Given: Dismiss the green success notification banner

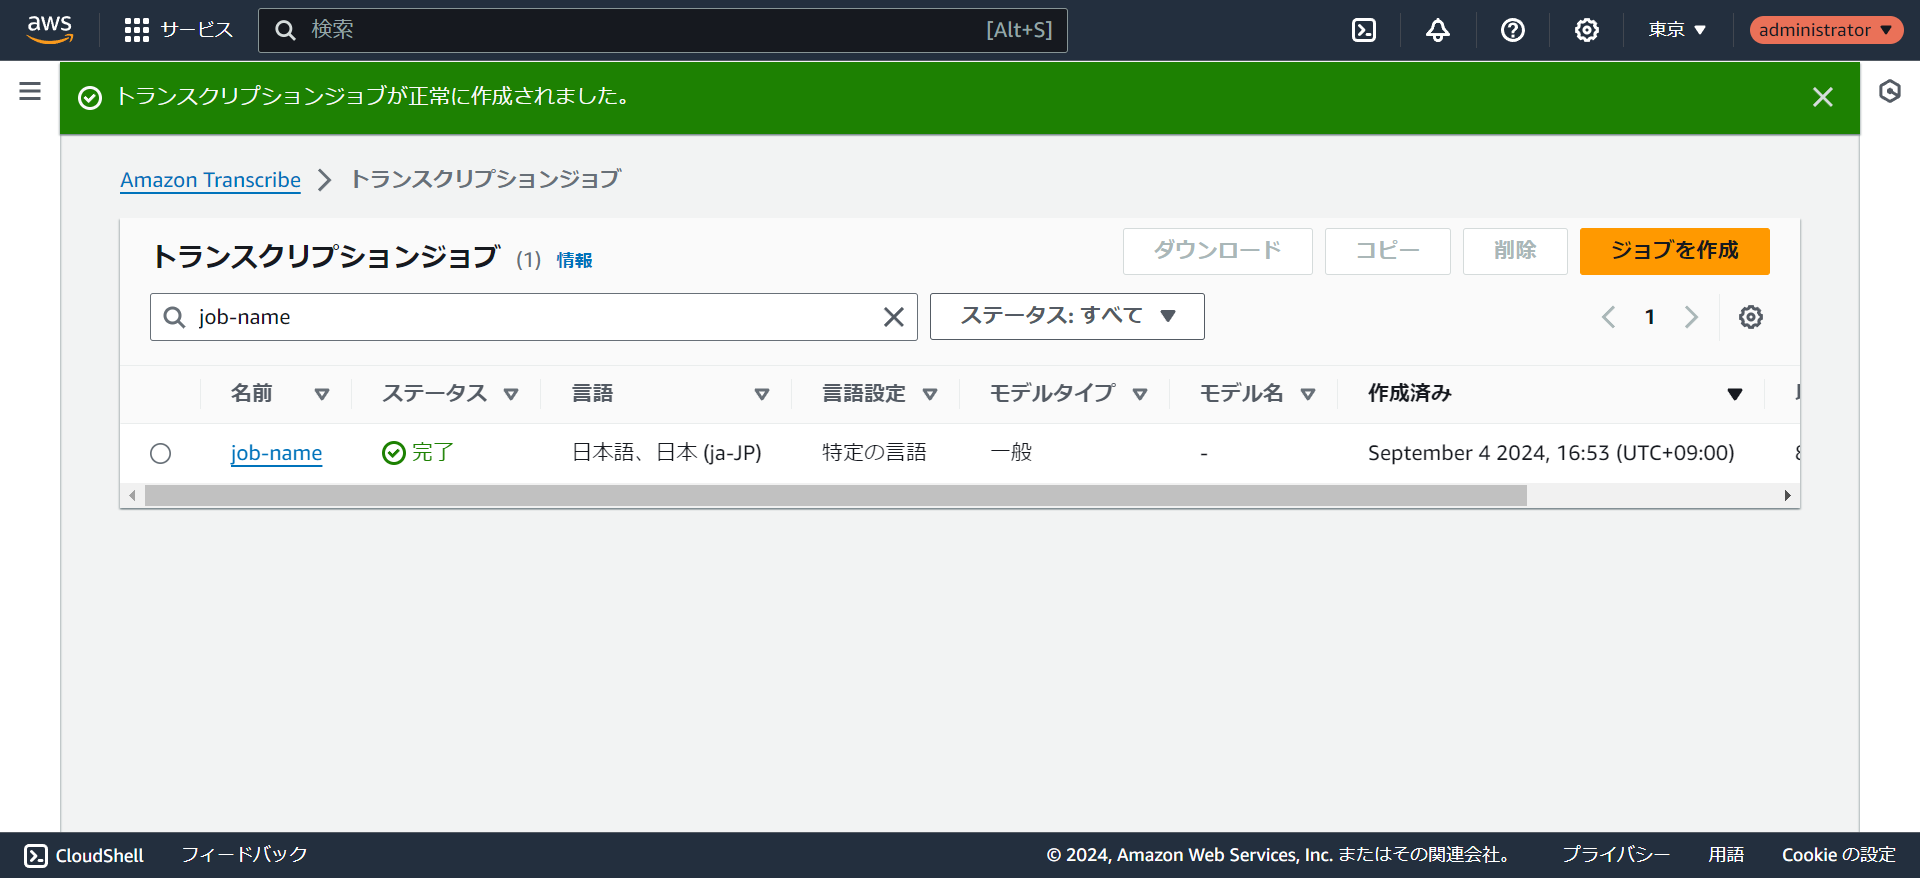Looking at the screenshot, I should click(1822, 97).
